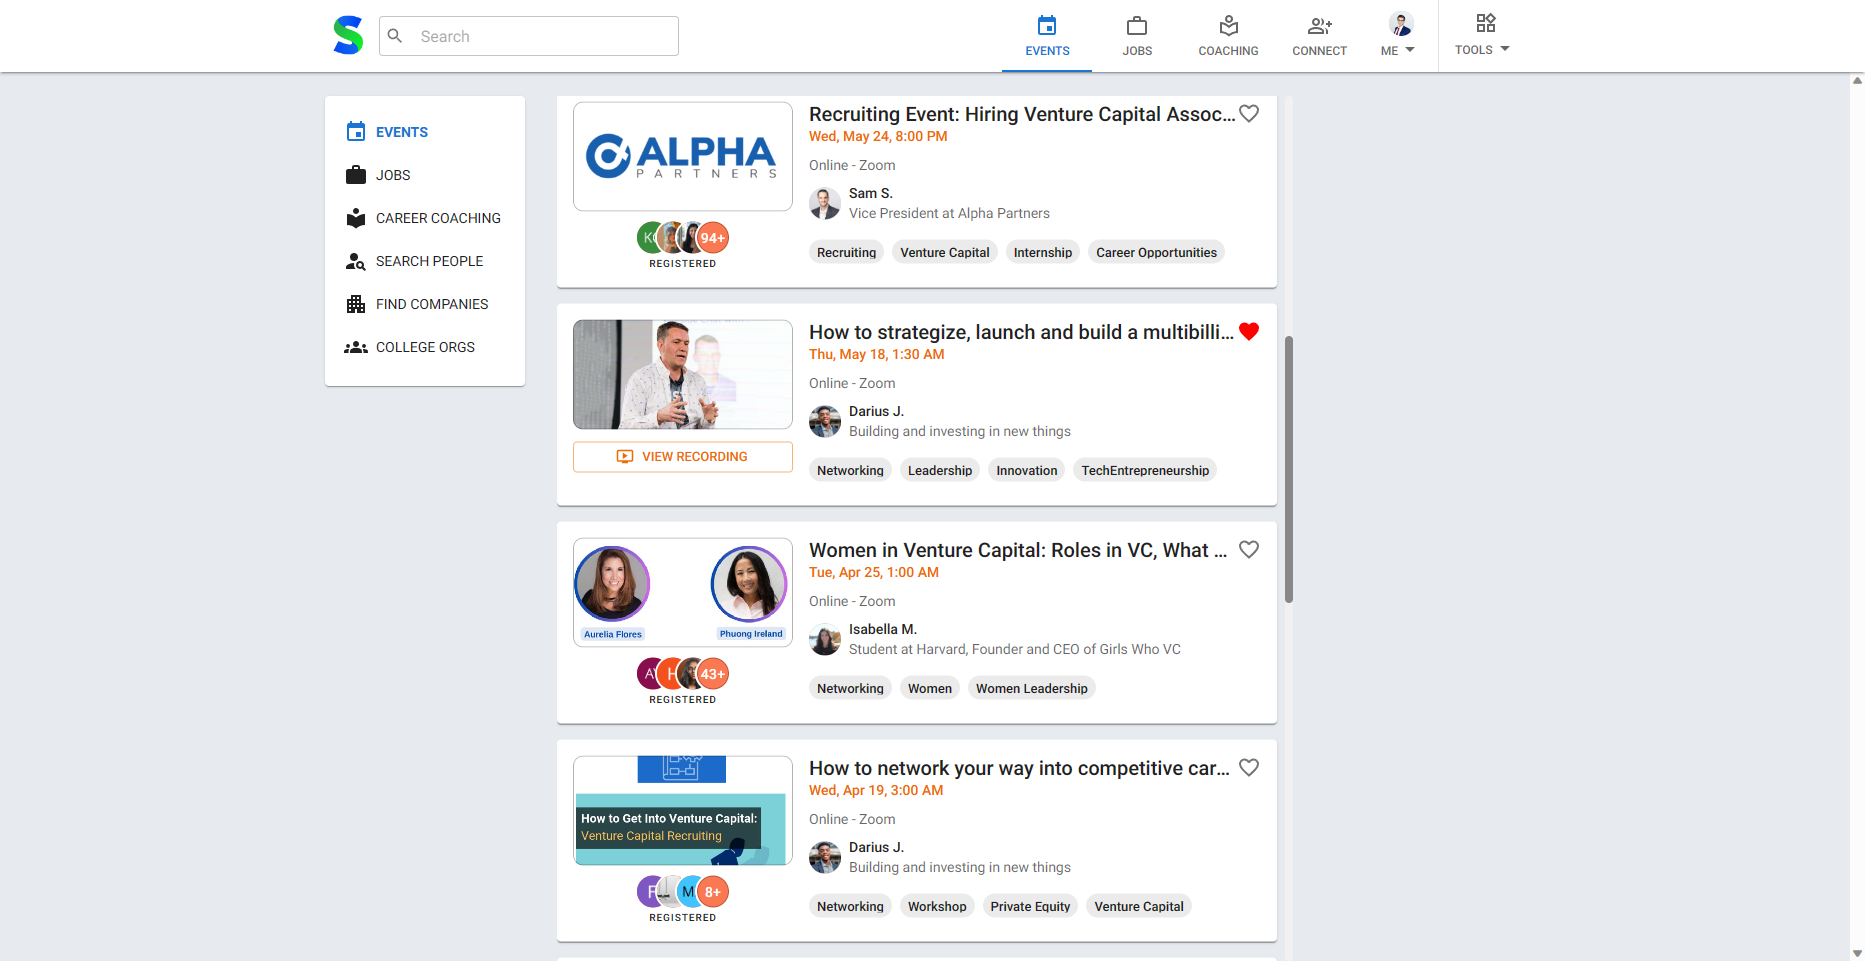The image size is (1865, 961).
Task: Select Venture Capital tag on Recruiting Event
Action: pyautogui.click(x=945, y=252)
